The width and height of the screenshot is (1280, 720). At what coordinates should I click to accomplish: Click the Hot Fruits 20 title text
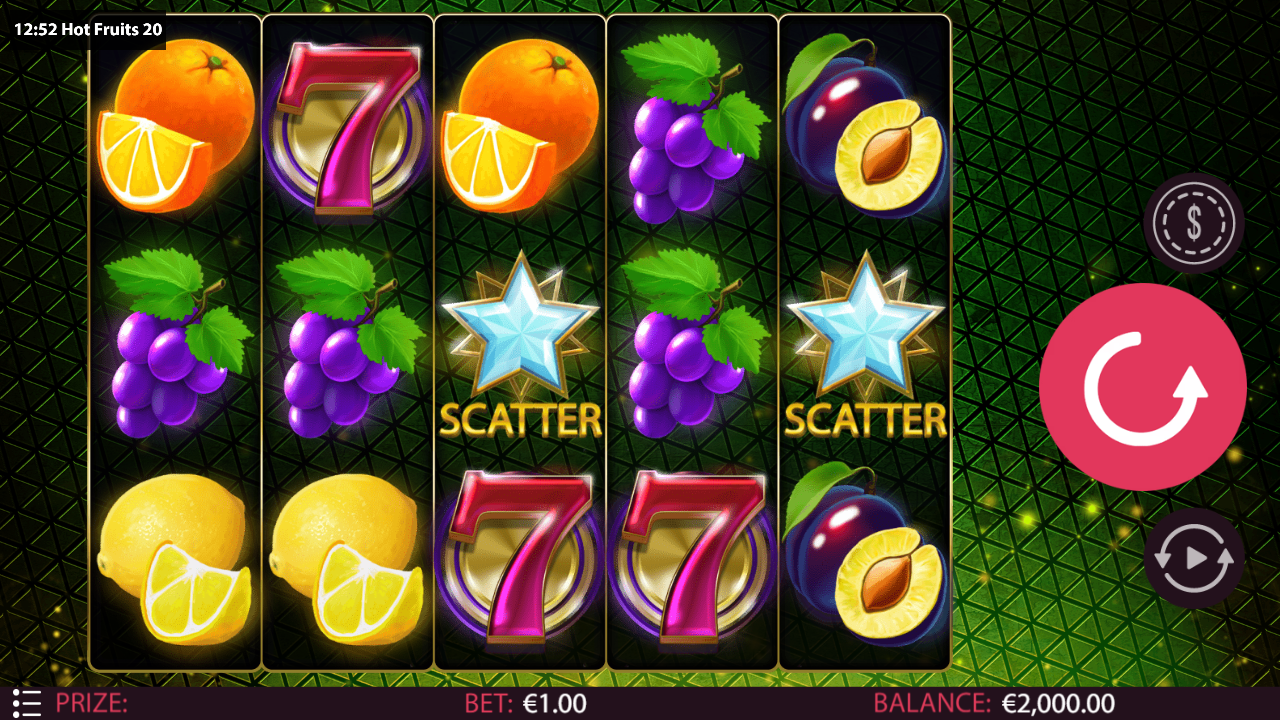(x=111, y=29)
